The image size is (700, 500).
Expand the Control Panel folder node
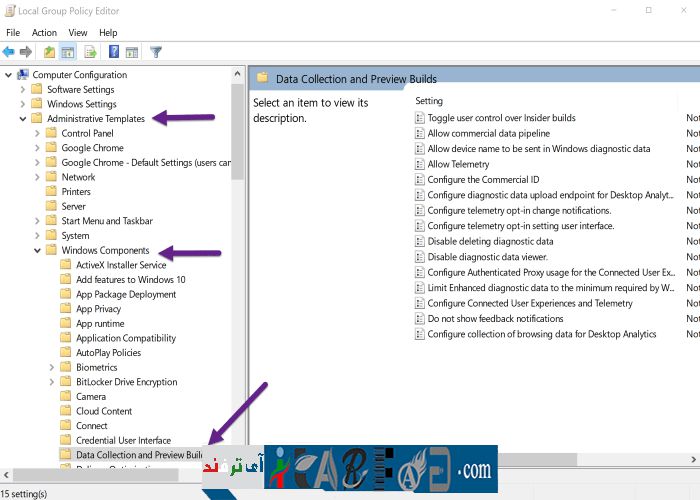38,133
